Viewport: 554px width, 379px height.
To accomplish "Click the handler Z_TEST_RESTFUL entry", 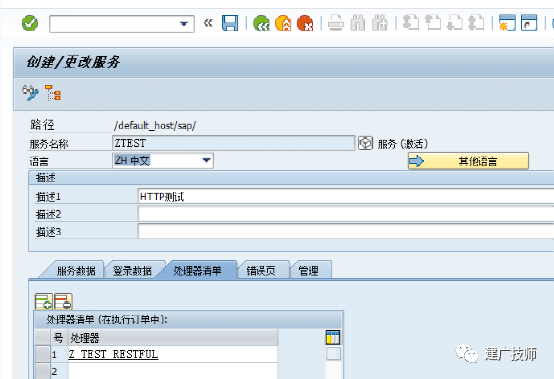I will coord(113,354).
